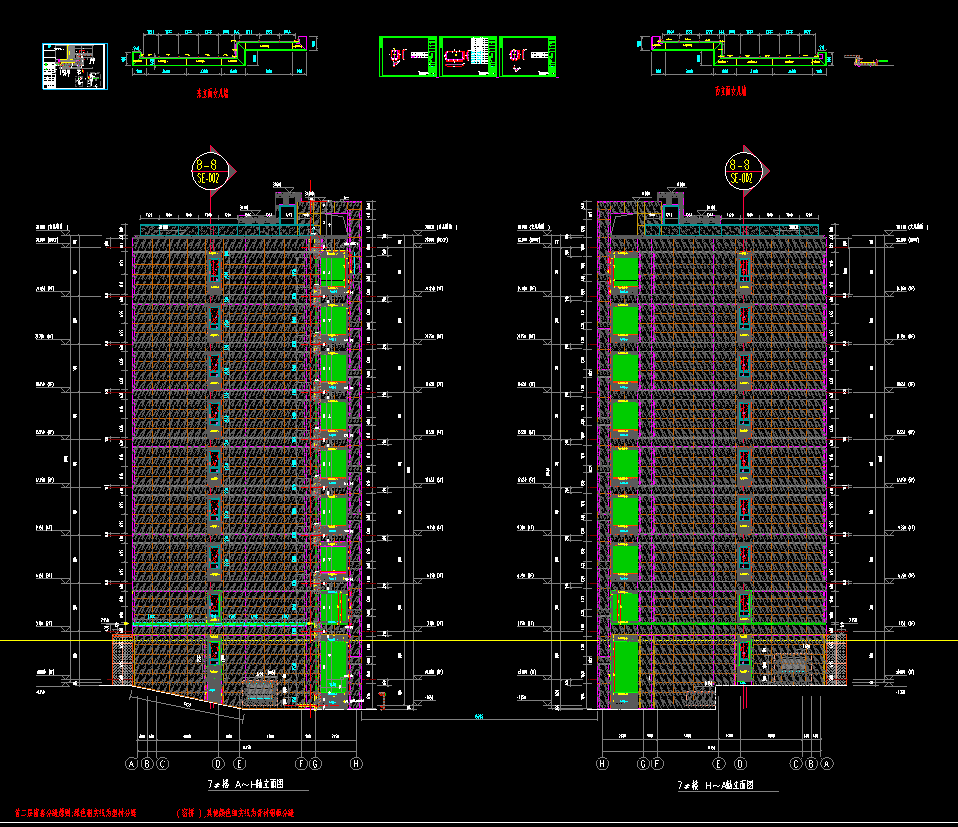Select the third green-framed detail drawing
This screenshot has width=958, height=827.
pos(528,56)
